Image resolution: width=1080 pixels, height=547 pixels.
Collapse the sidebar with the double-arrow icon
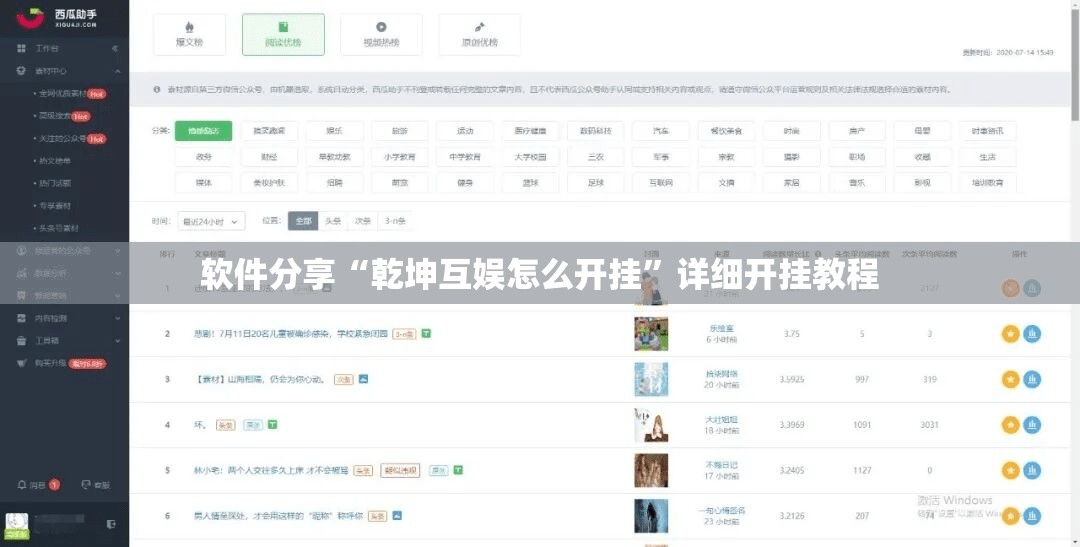click(x=115, y=48)
